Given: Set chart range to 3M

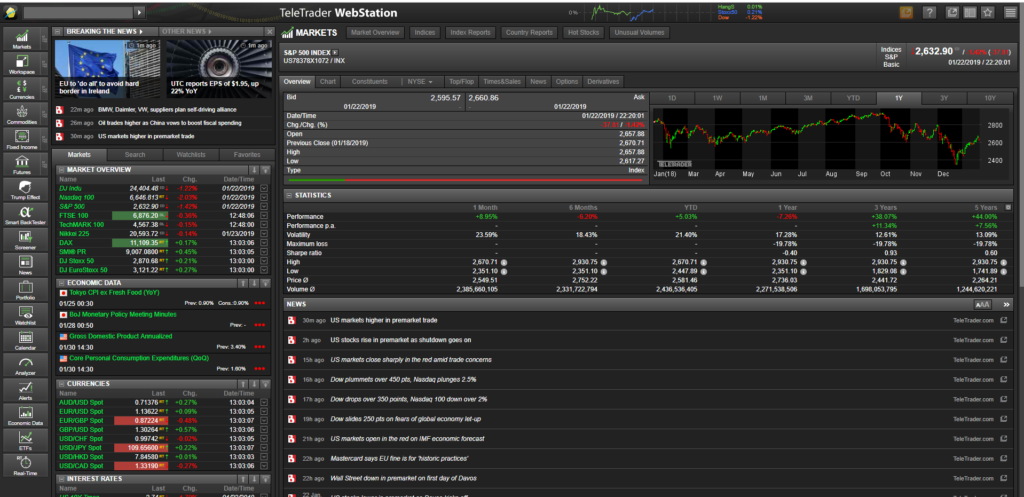Looking at the screenshot, I should pyautogui.click(x=808, y=99).
